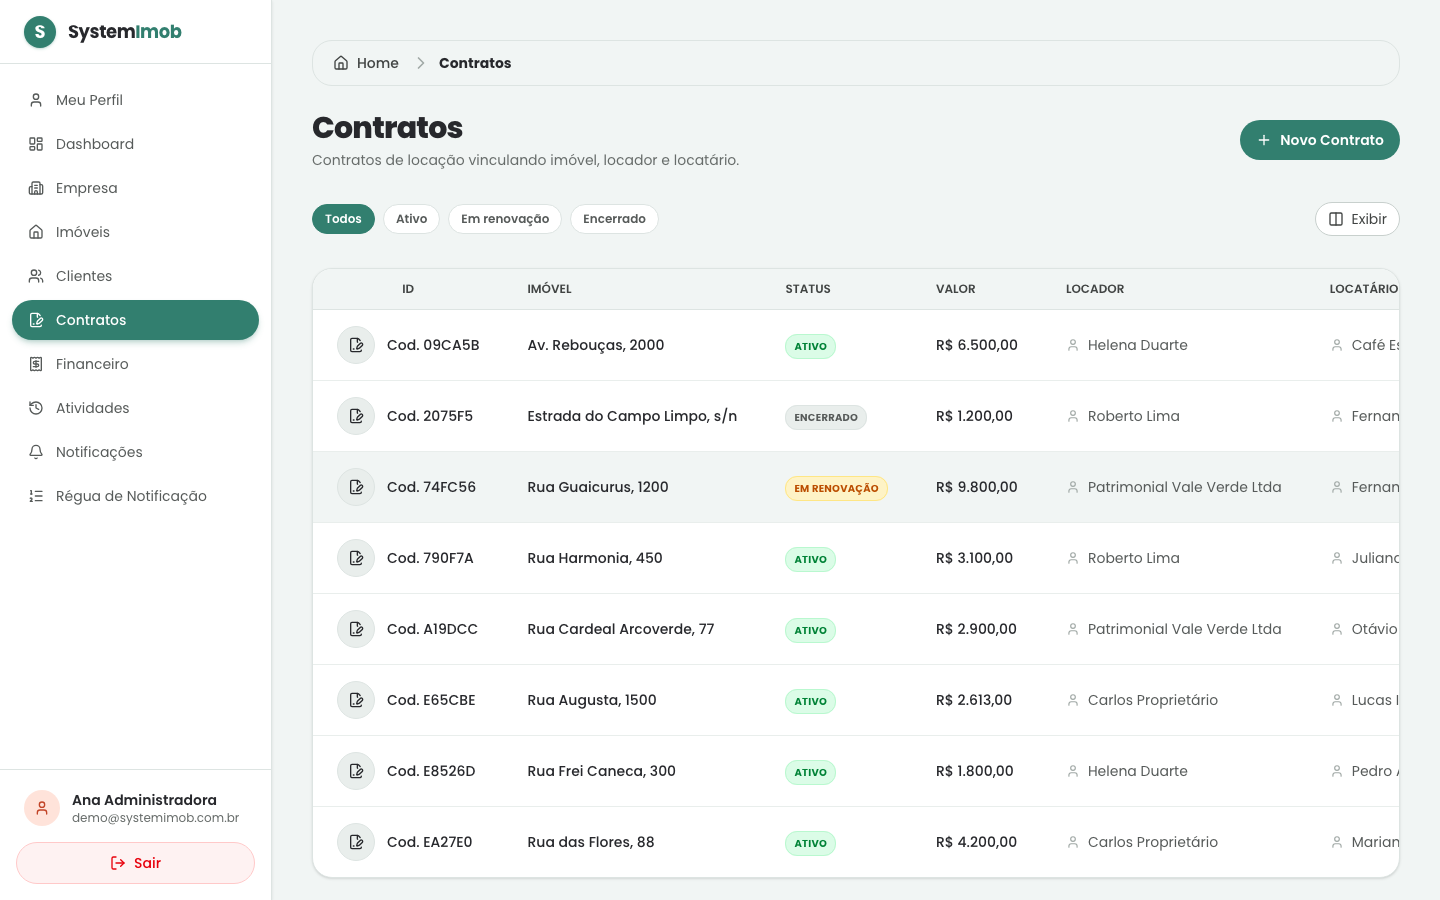Screen dimensions: 1440x900
Task: Open Clientes in sidebar
Action: pos(135,276)
